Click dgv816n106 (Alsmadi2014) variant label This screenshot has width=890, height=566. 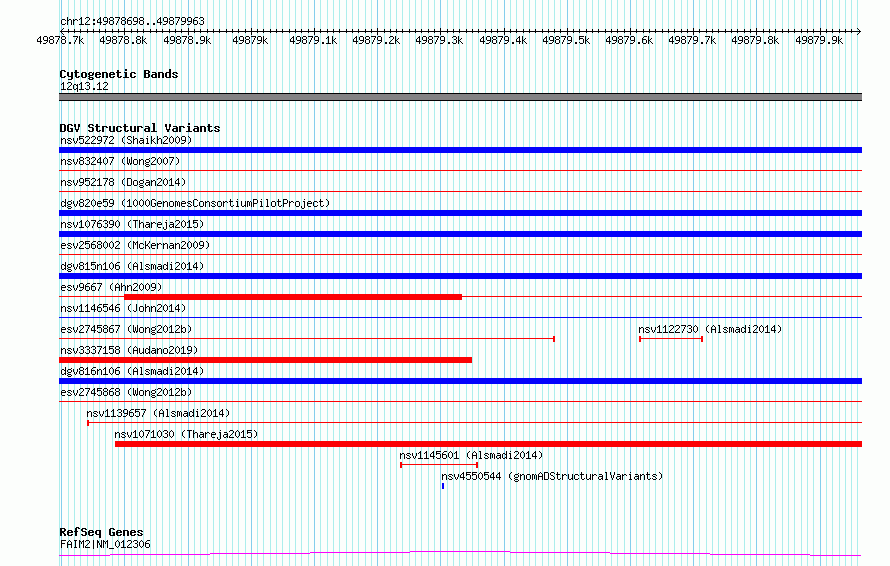132,371
